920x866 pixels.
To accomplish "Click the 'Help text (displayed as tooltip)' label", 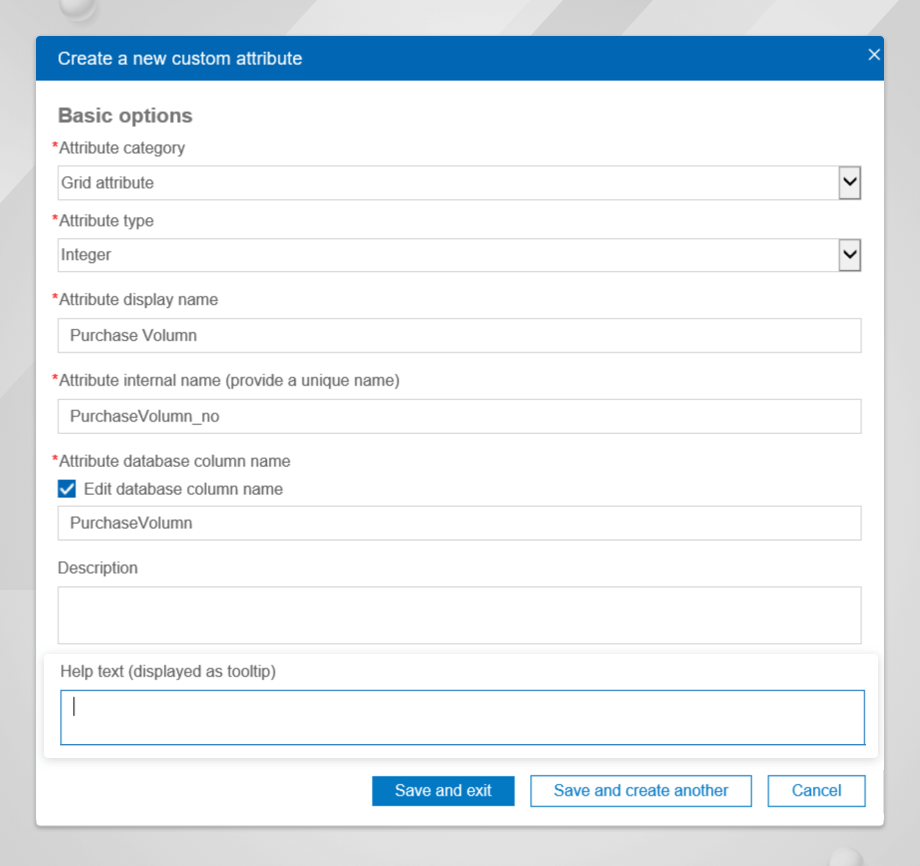I will [168, 671].
